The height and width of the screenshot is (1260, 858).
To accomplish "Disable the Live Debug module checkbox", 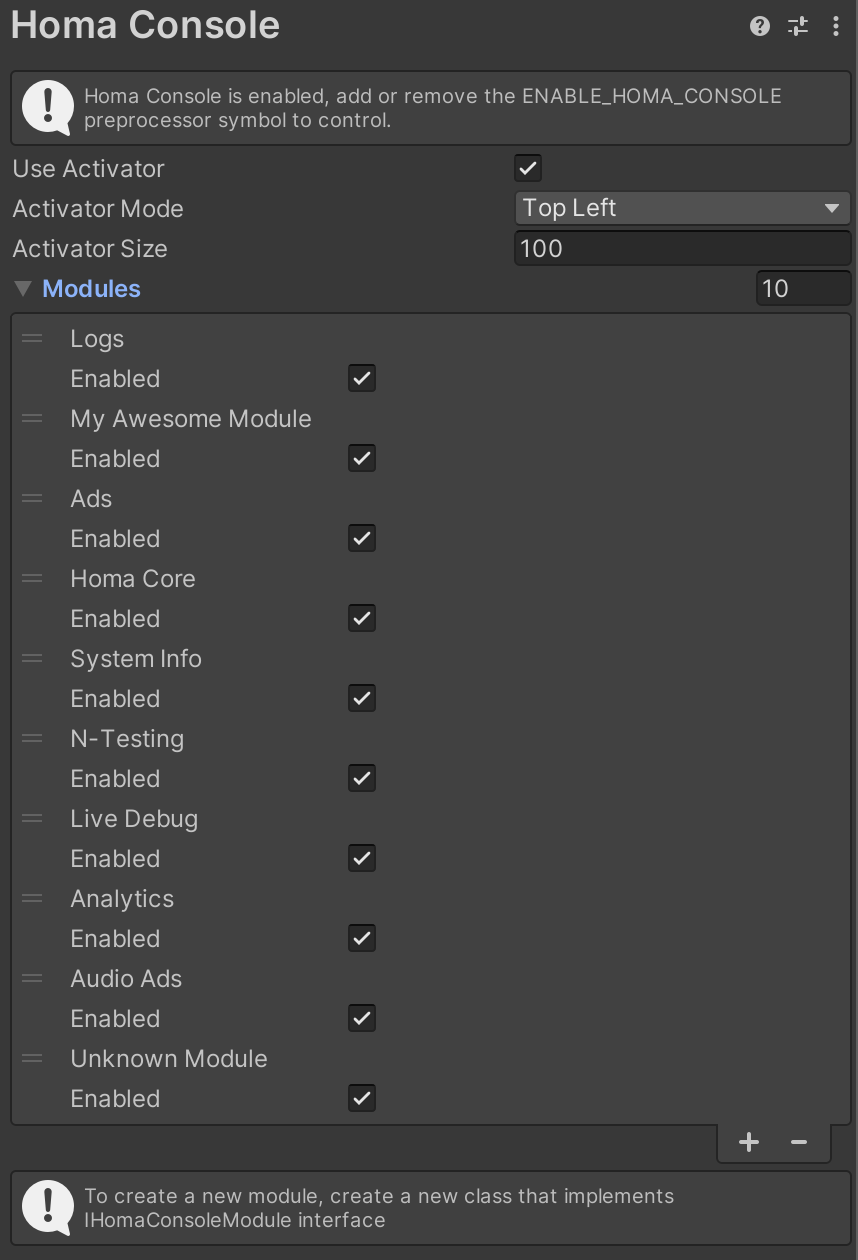I will 362,859.
